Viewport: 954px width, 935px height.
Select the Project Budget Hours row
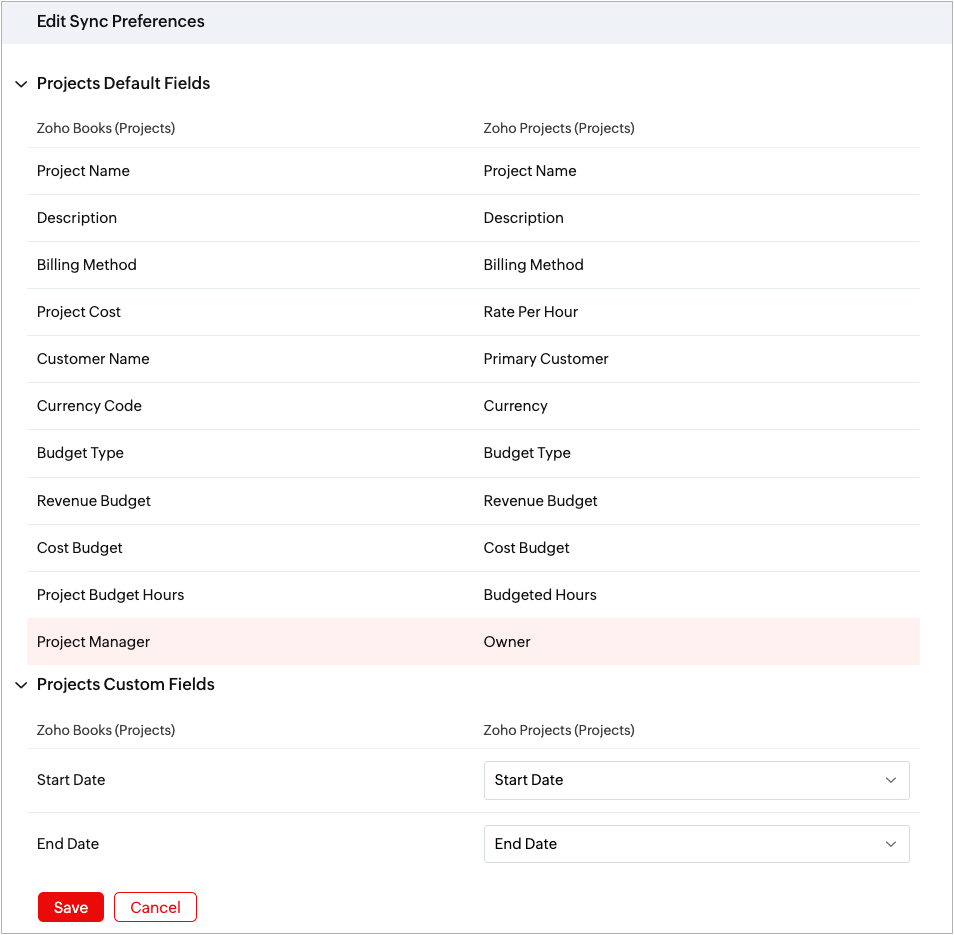[473, 595]
